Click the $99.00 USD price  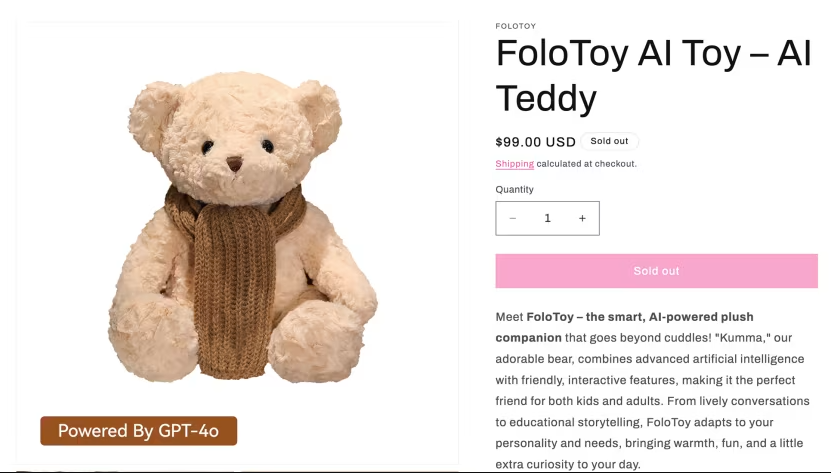pyautogui.click(x=535, y=142)
